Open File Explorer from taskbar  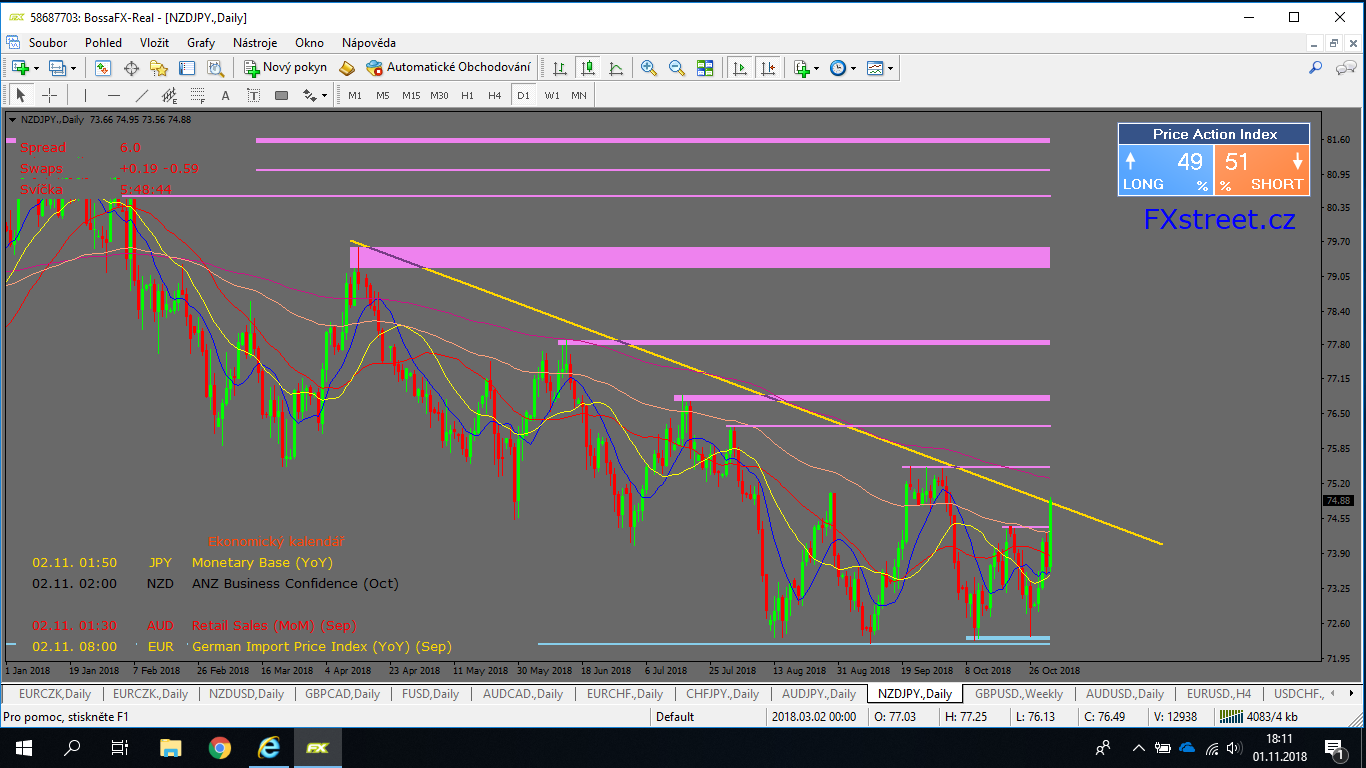[171, 747]
